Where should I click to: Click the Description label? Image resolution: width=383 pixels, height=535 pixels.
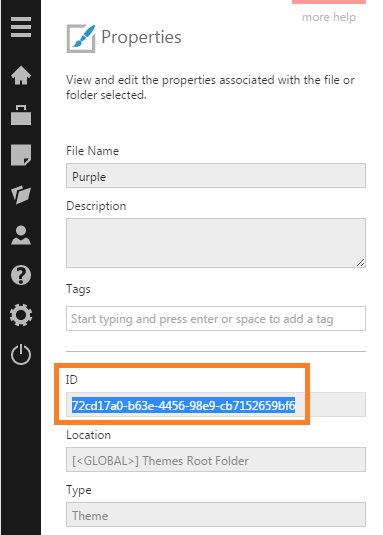click(x=96, y=206)
